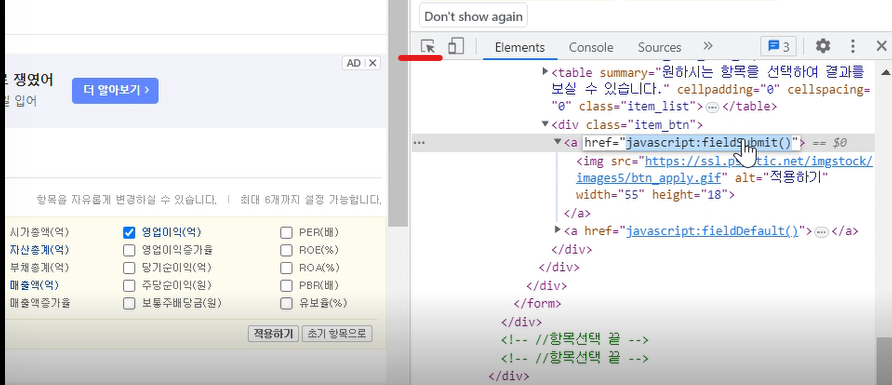This screenshot has width=892, height=385.
Task: Close the DevTools panel
Action: coord(881,47)
